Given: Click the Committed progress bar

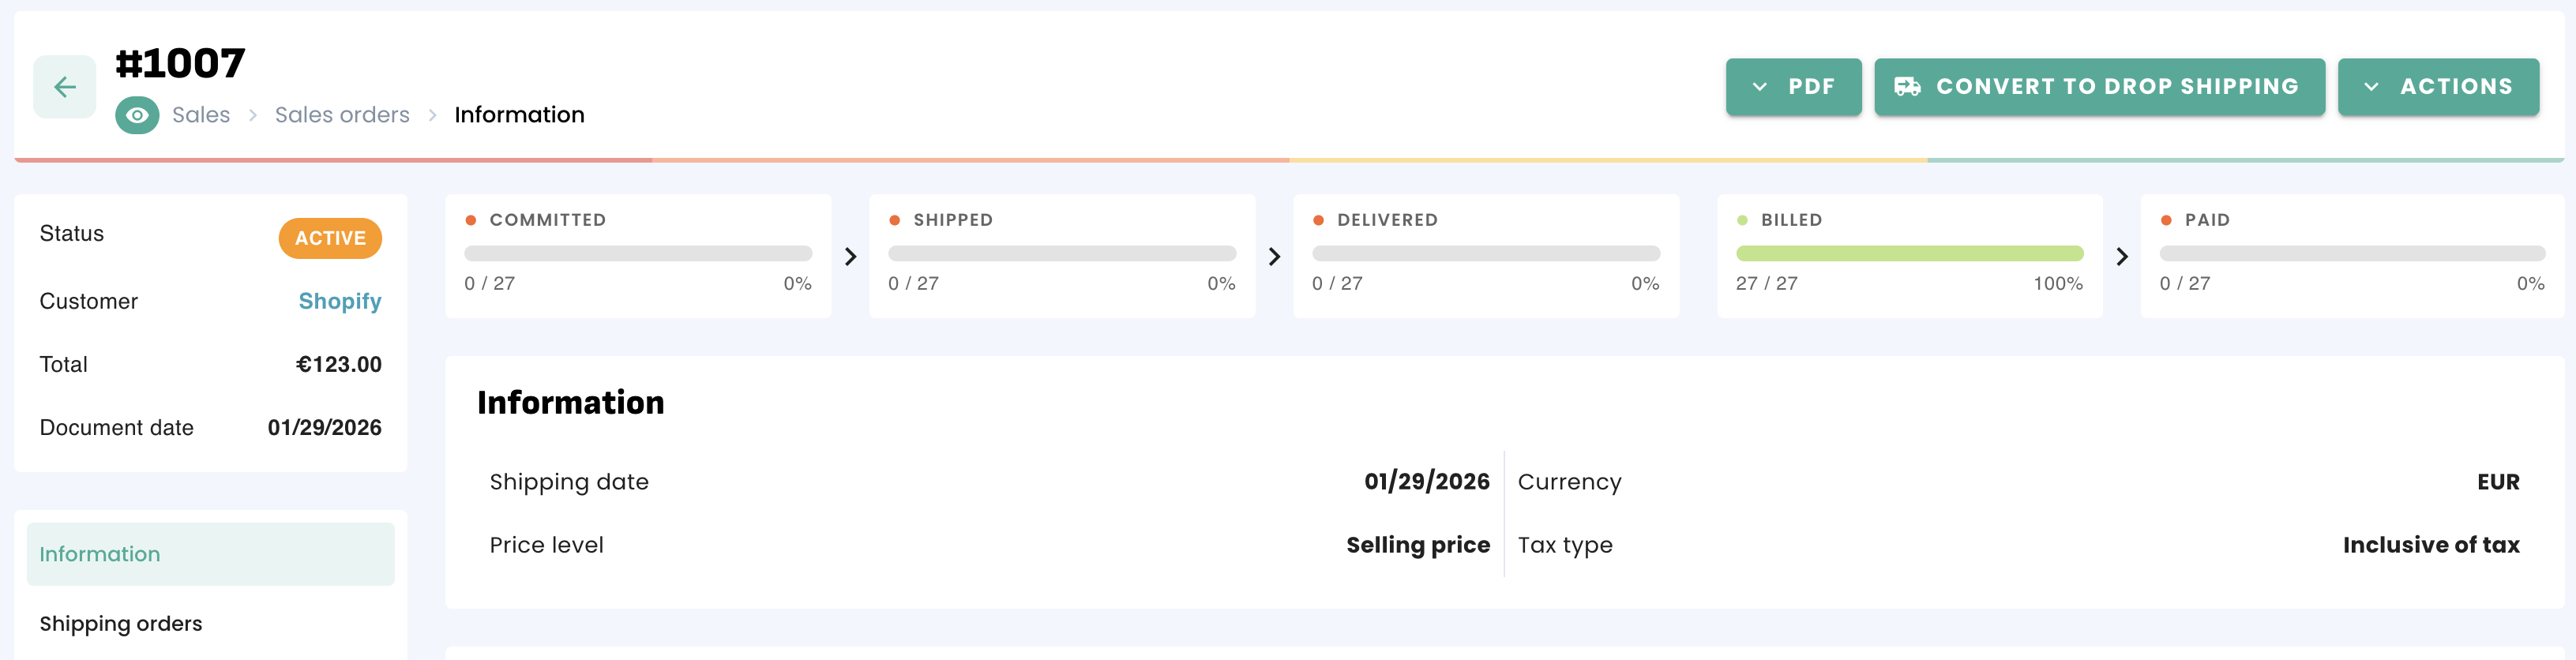Looking at the screenshot, I should click(x=638, y=254).
